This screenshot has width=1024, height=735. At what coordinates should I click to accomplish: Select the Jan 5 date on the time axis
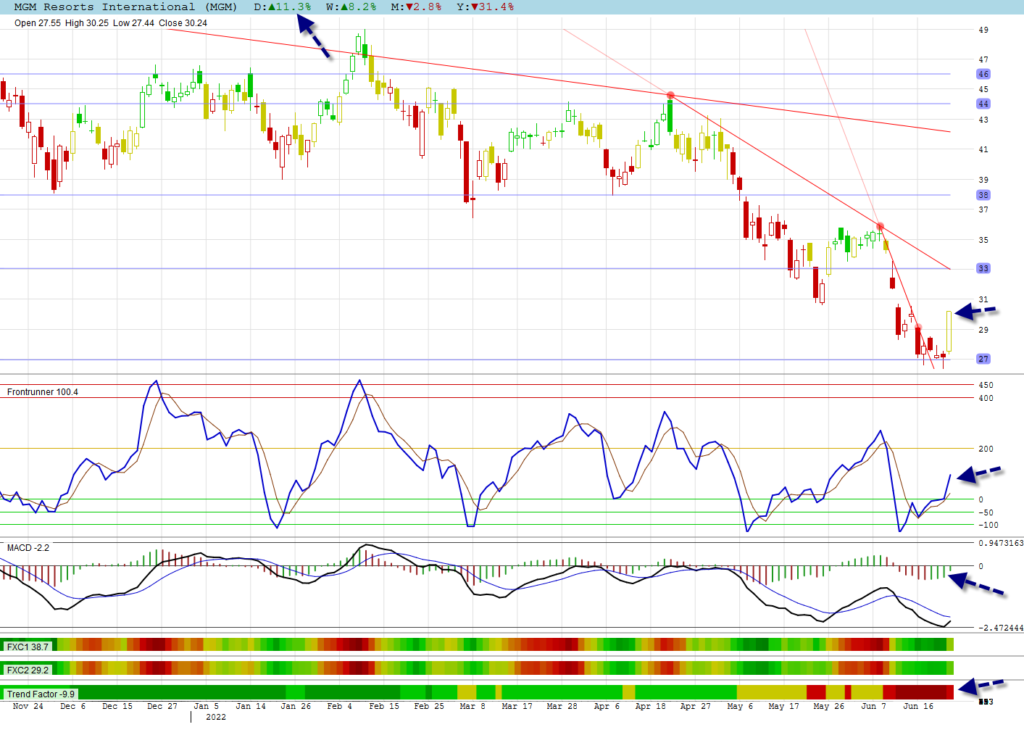tap(206, 706)
